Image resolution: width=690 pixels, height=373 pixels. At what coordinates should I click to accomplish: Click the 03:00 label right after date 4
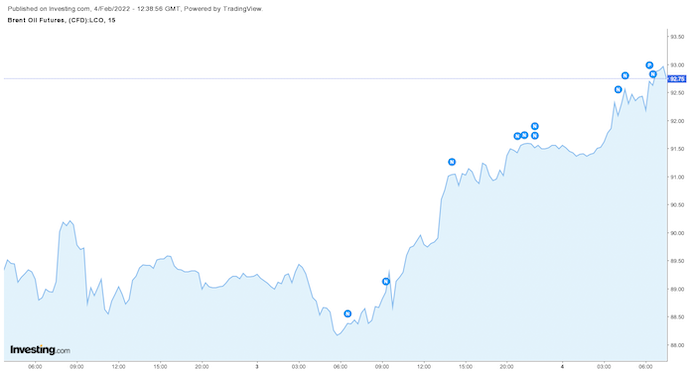(x=604, y=366)
